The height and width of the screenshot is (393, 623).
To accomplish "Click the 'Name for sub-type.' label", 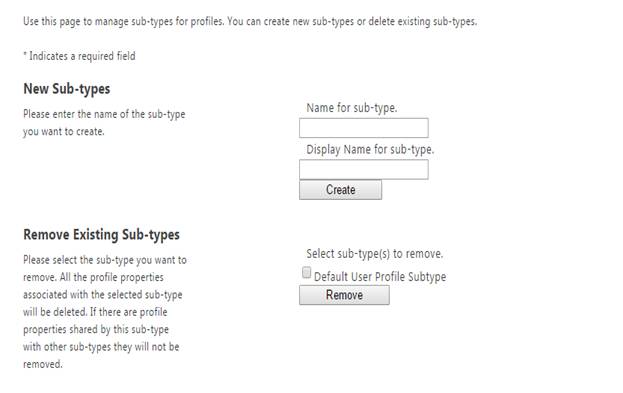I will [352, 108].
